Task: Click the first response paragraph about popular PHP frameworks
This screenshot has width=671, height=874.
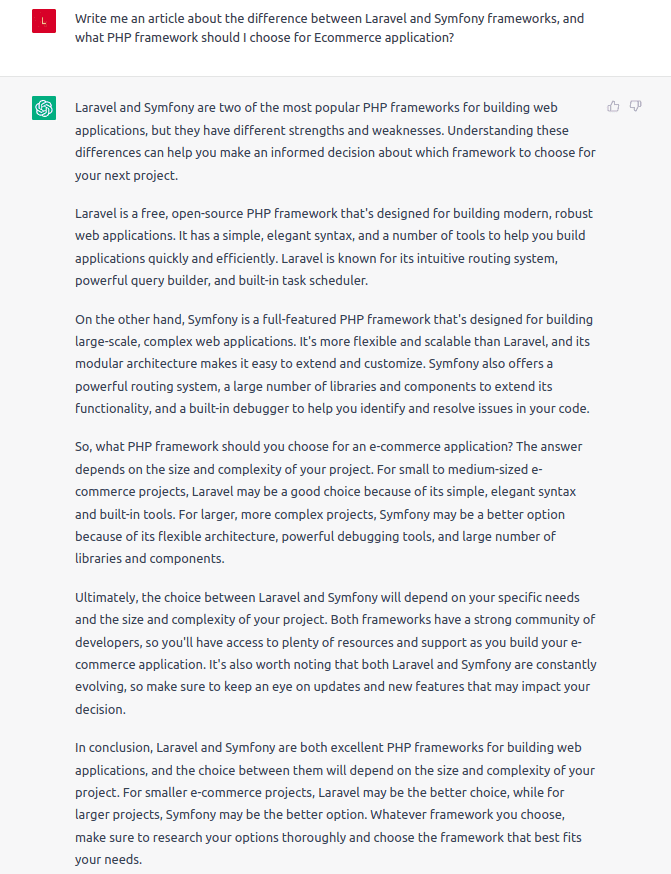Action: (335, 140)
